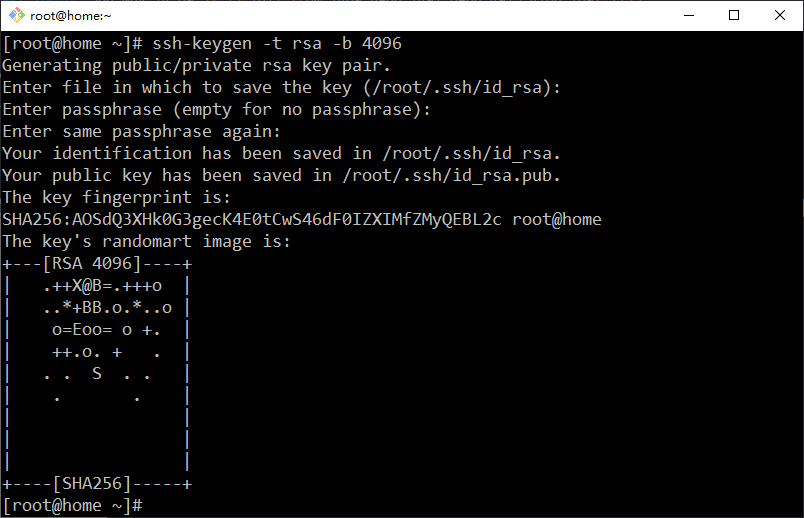Maximize the terminal window
The height and width of the screenshot is (518, 804).
[x=735, y=15]
